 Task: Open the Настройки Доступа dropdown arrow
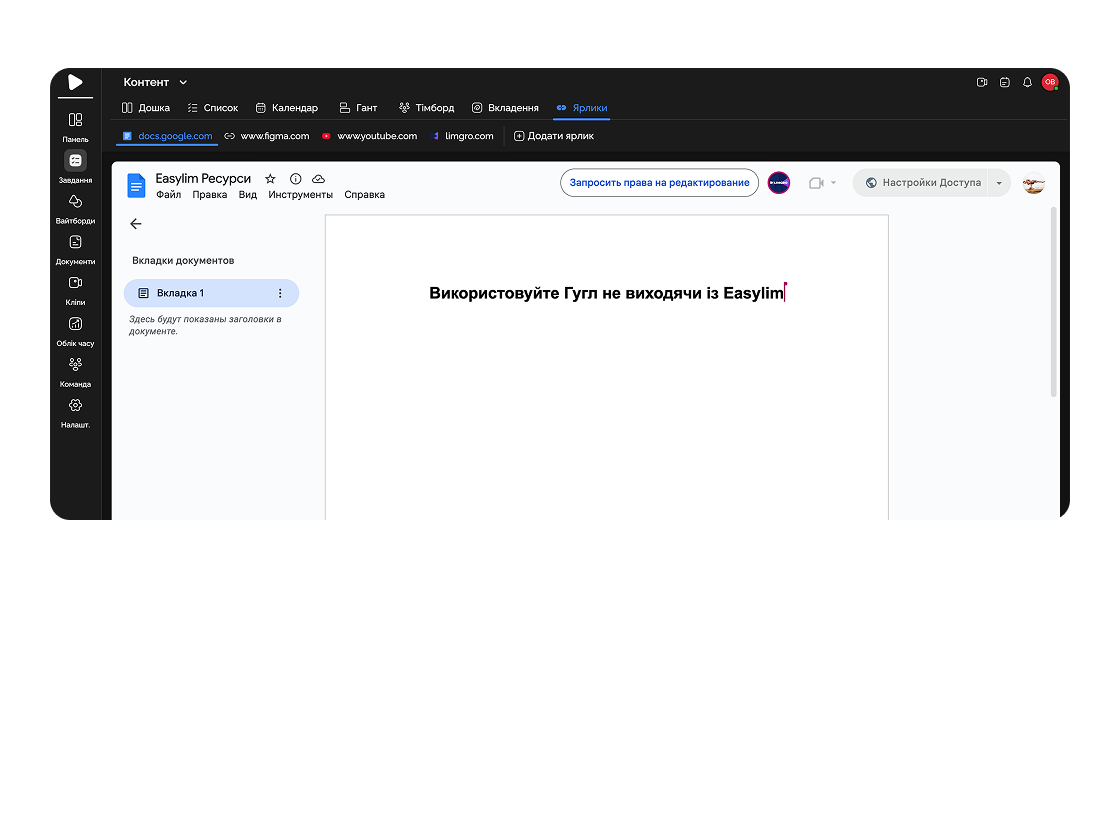pos(998,183)
